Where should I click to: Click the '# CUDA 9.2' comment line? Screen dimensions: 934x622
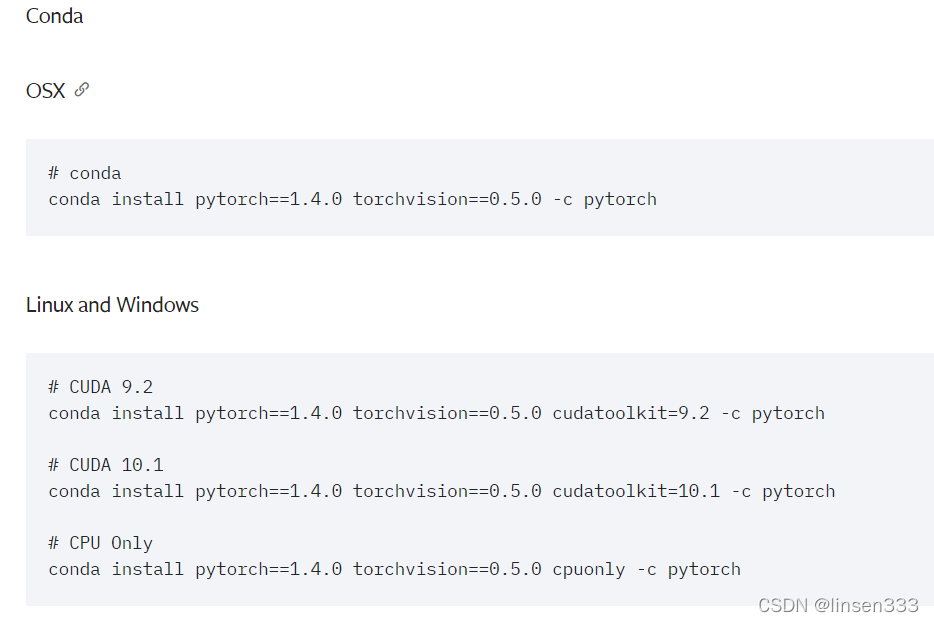tap(101, 387)
